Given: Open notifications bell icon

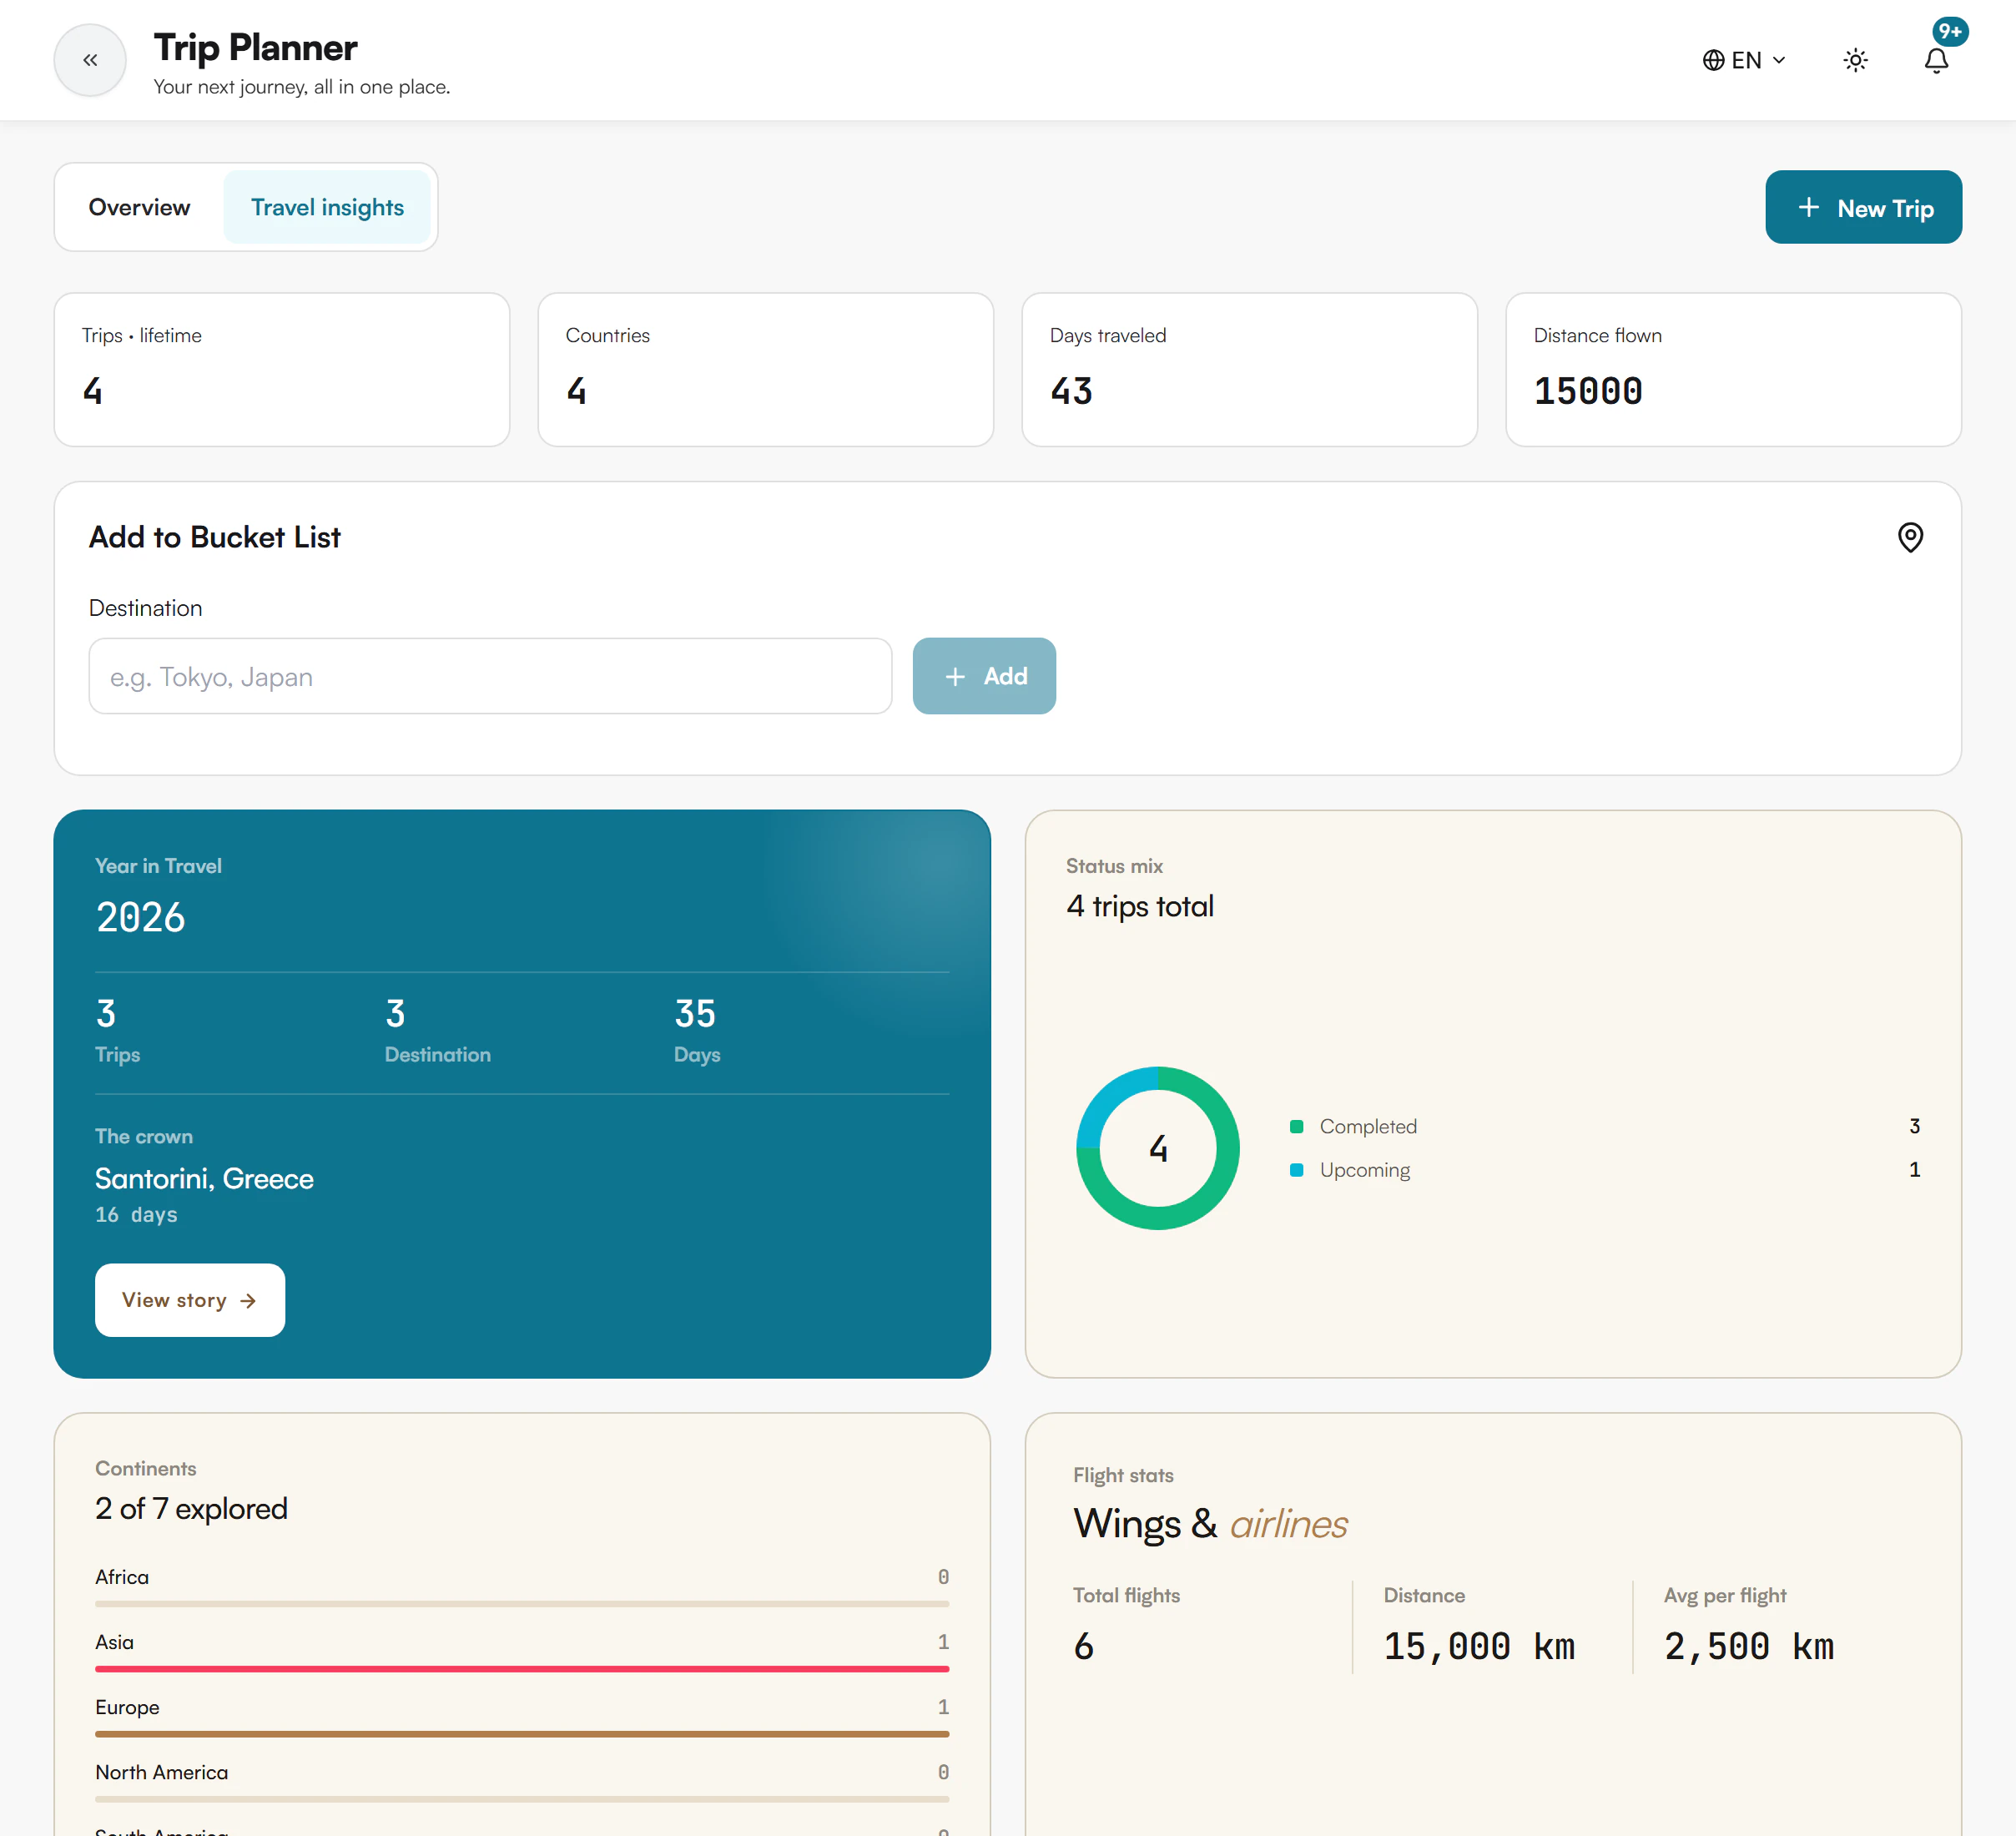Looking at the screenshot, I should tap(1936, 60).
